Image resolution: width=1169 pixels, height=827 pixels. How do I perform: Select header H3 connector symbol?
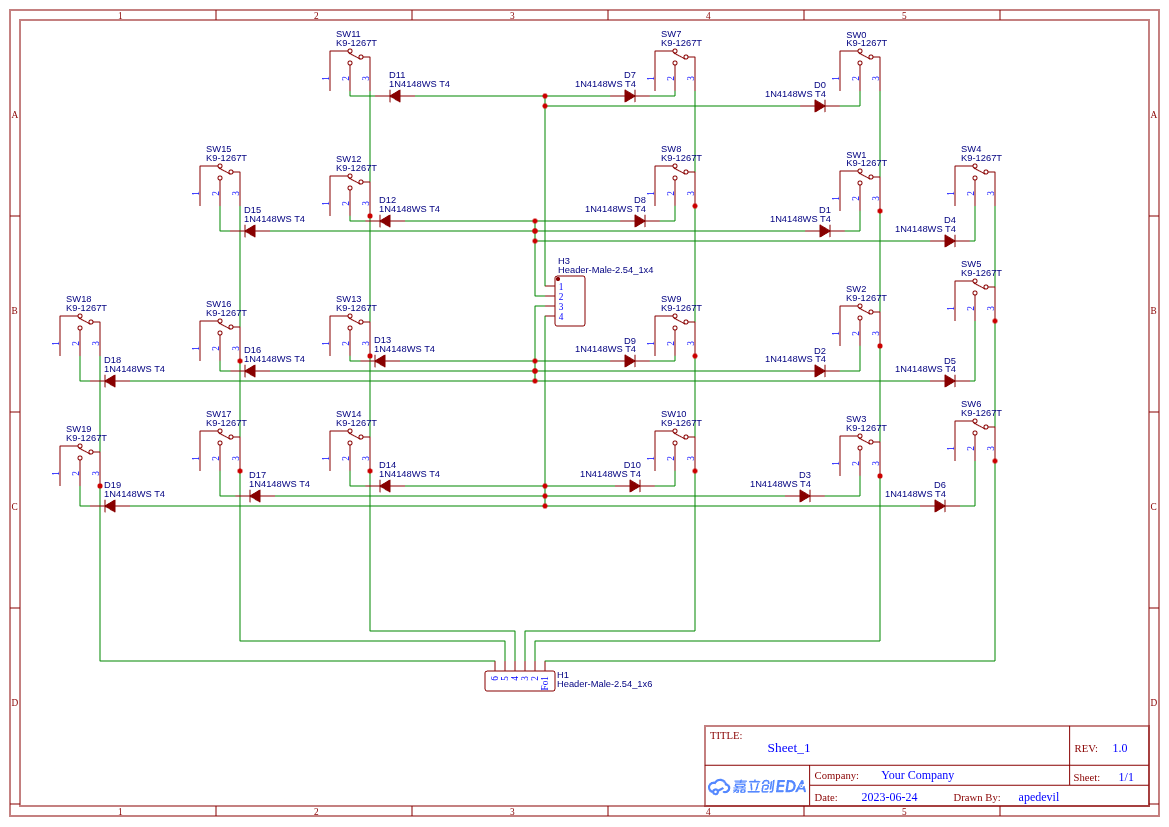pyautogui.click(x=570, y=300)
